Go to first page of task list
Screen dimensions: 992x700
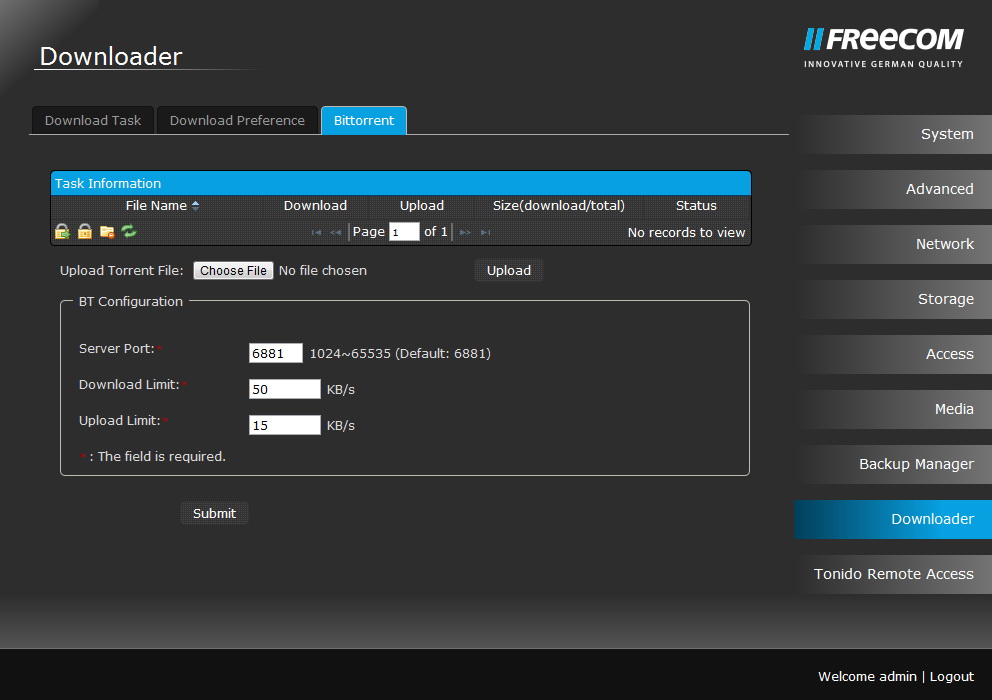[316, 232]
